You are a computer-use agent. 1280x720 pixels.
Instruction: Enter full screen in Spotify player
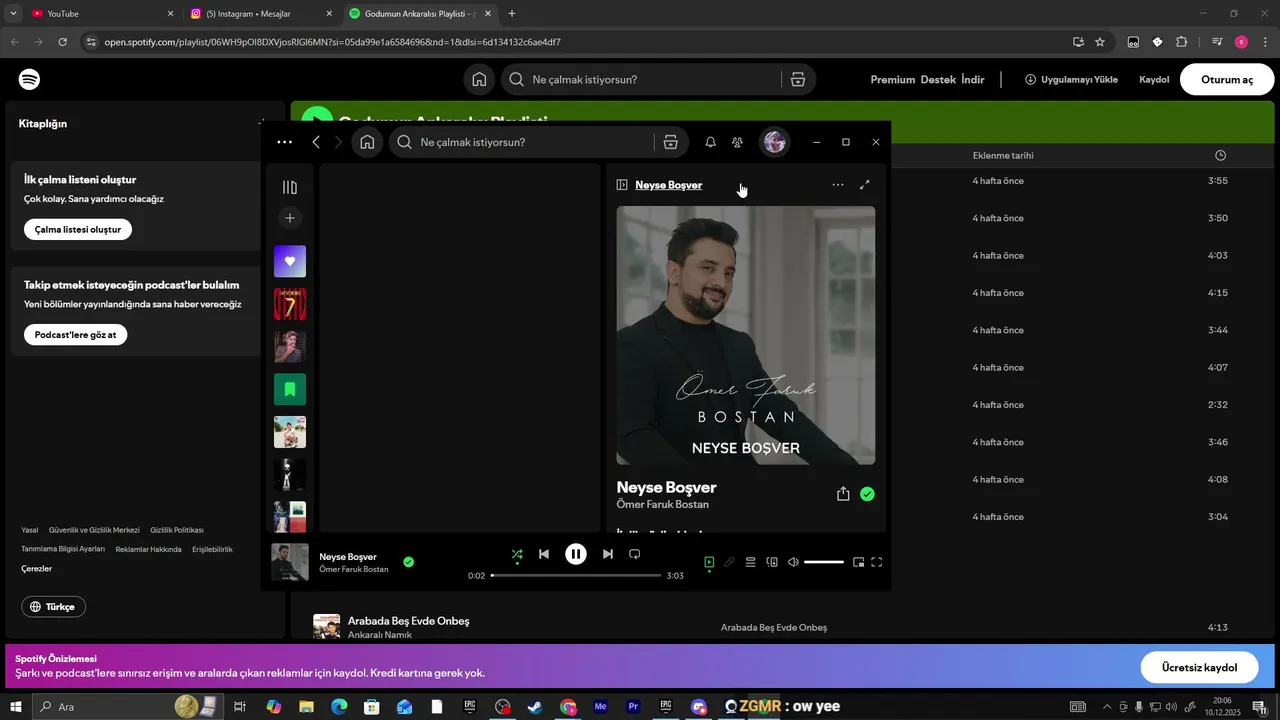pos(877,562)
